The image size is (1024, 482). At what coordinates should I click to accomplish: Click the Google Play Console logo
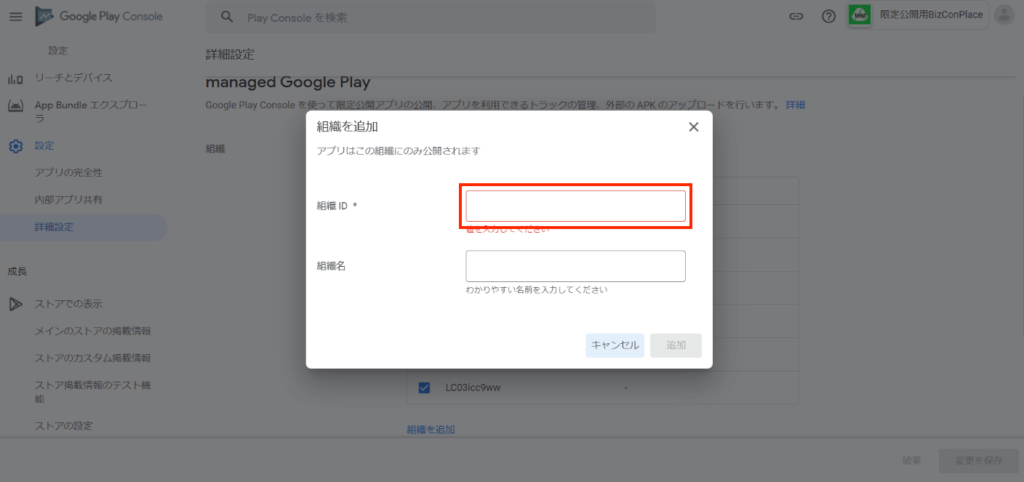[98, 17]
